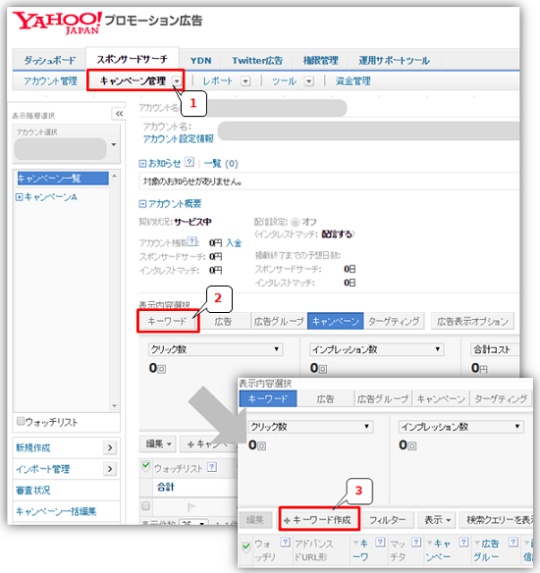Check the row checkbox below 合計
The height and width of the screenshot is (573, 540).
(145, 506)
